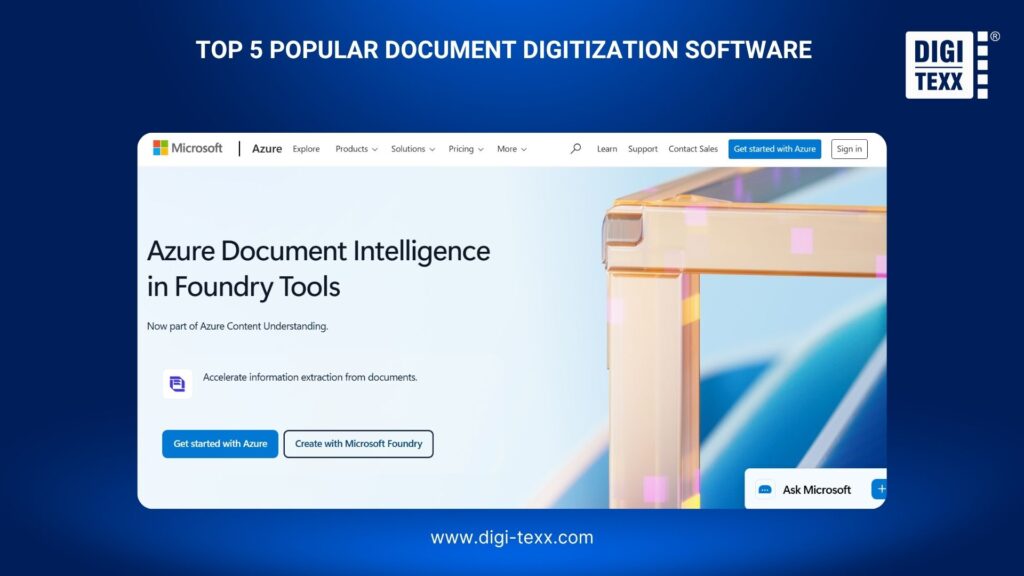The image size is (1024, 576).
Task: Click the document extraction feature icon
Action: [177, 383]
